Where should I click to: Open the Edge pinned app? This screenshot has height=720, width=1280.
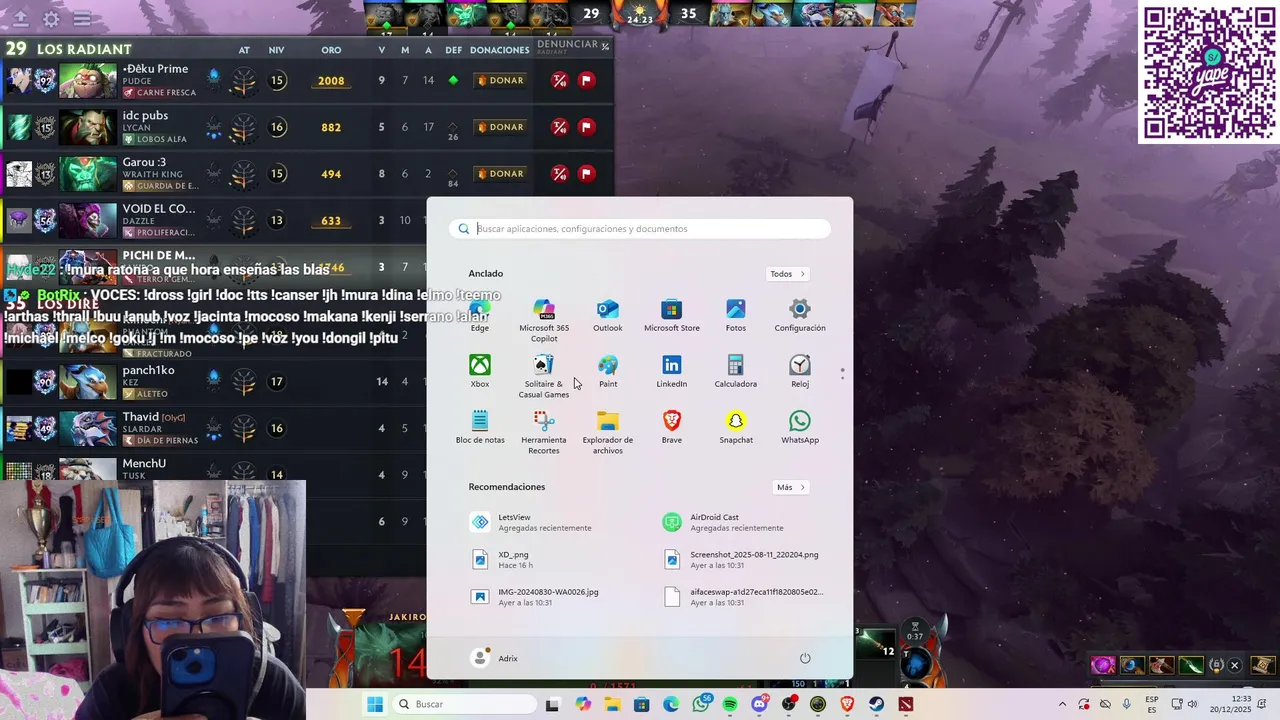click(480, 316)
